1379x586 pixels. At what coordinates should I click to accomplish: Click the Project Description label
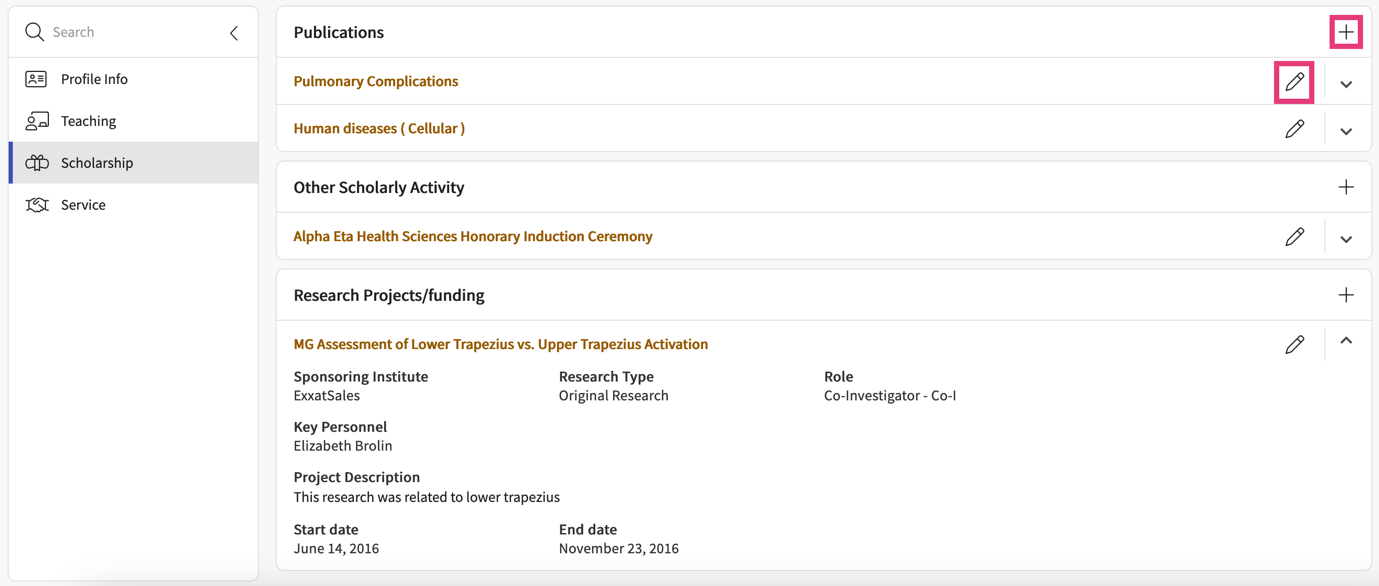pyautogui.click(x=357, y=477)
